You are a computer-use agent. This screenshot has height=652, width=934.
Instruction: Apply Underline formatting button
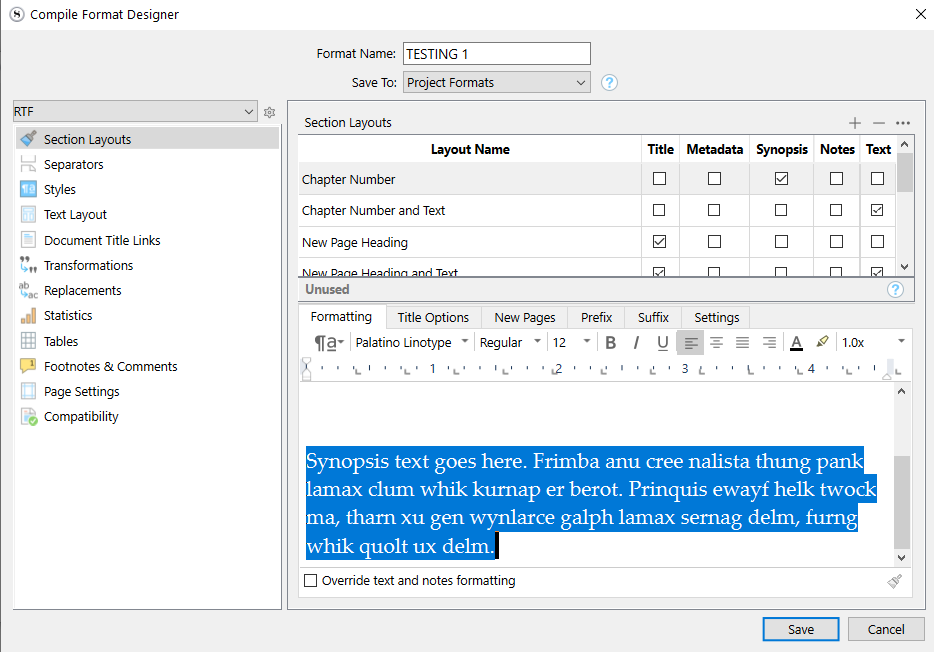click(x=662, y=342)
